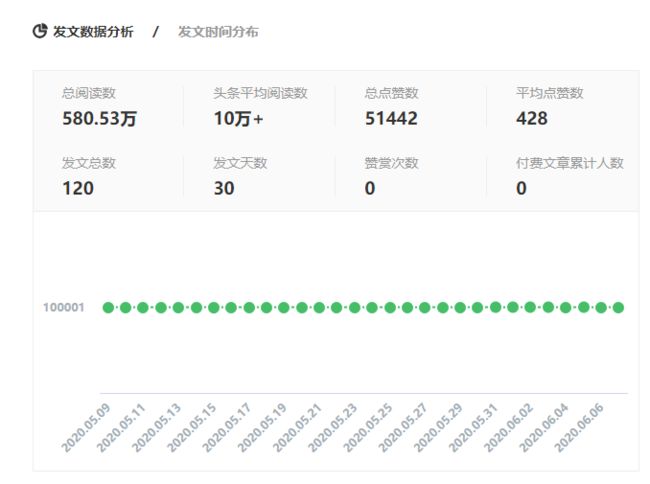
Task: Click the 2020.05.21 axis date label
Action: [297, 428]
